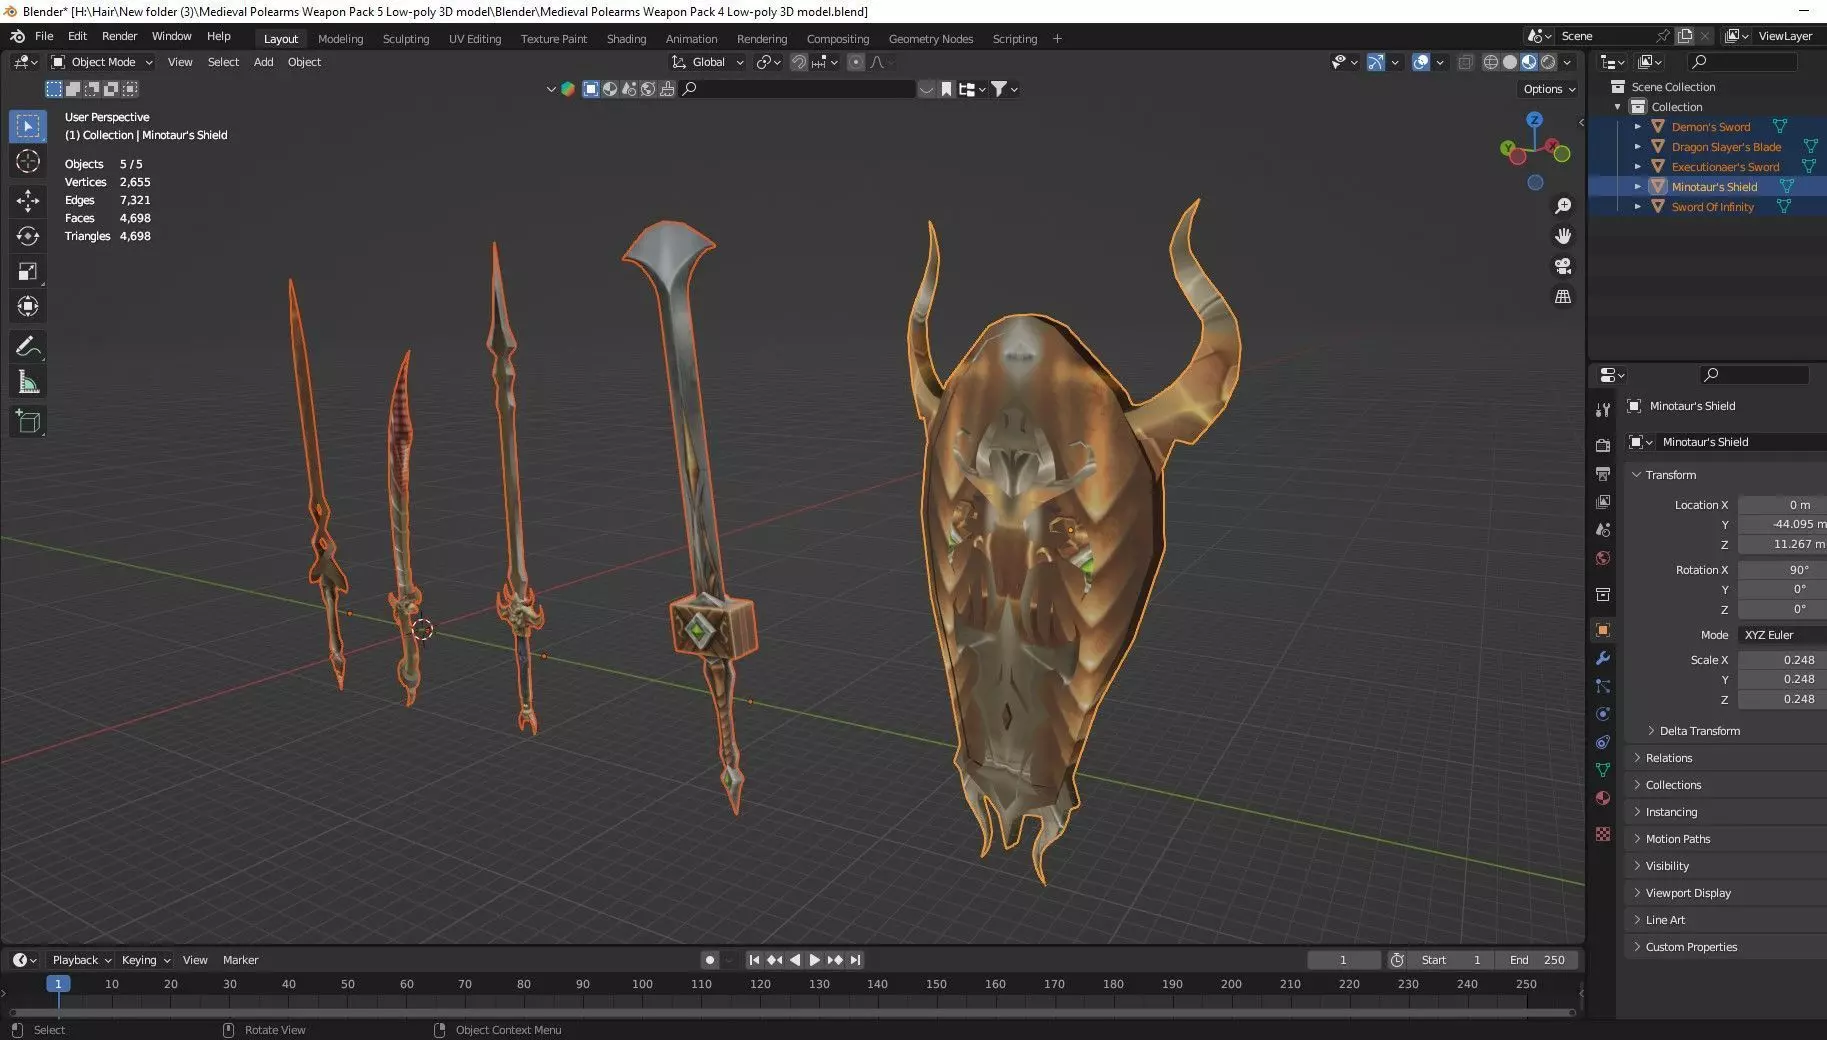This screenshot has height=1040, width=1827.
Task: Toggle snapping magnet
Action: point(798,62)
